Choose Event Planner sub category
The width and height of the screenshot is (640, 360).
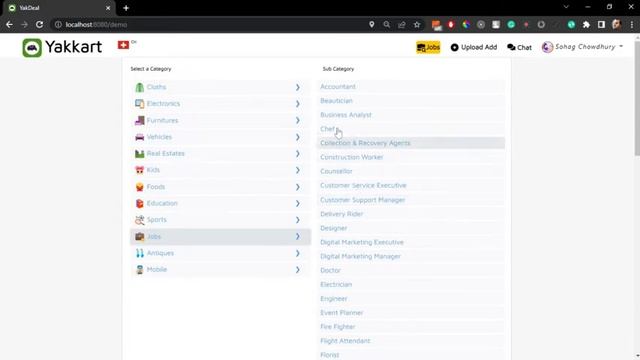point(411,313)
